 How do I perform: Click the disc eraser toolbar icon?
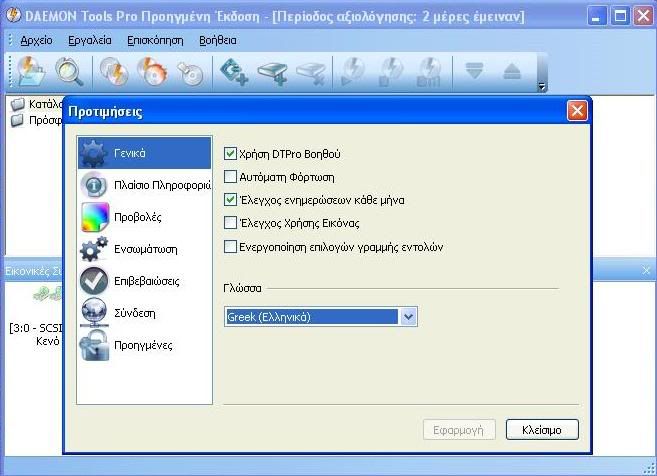tap(191, 72)
